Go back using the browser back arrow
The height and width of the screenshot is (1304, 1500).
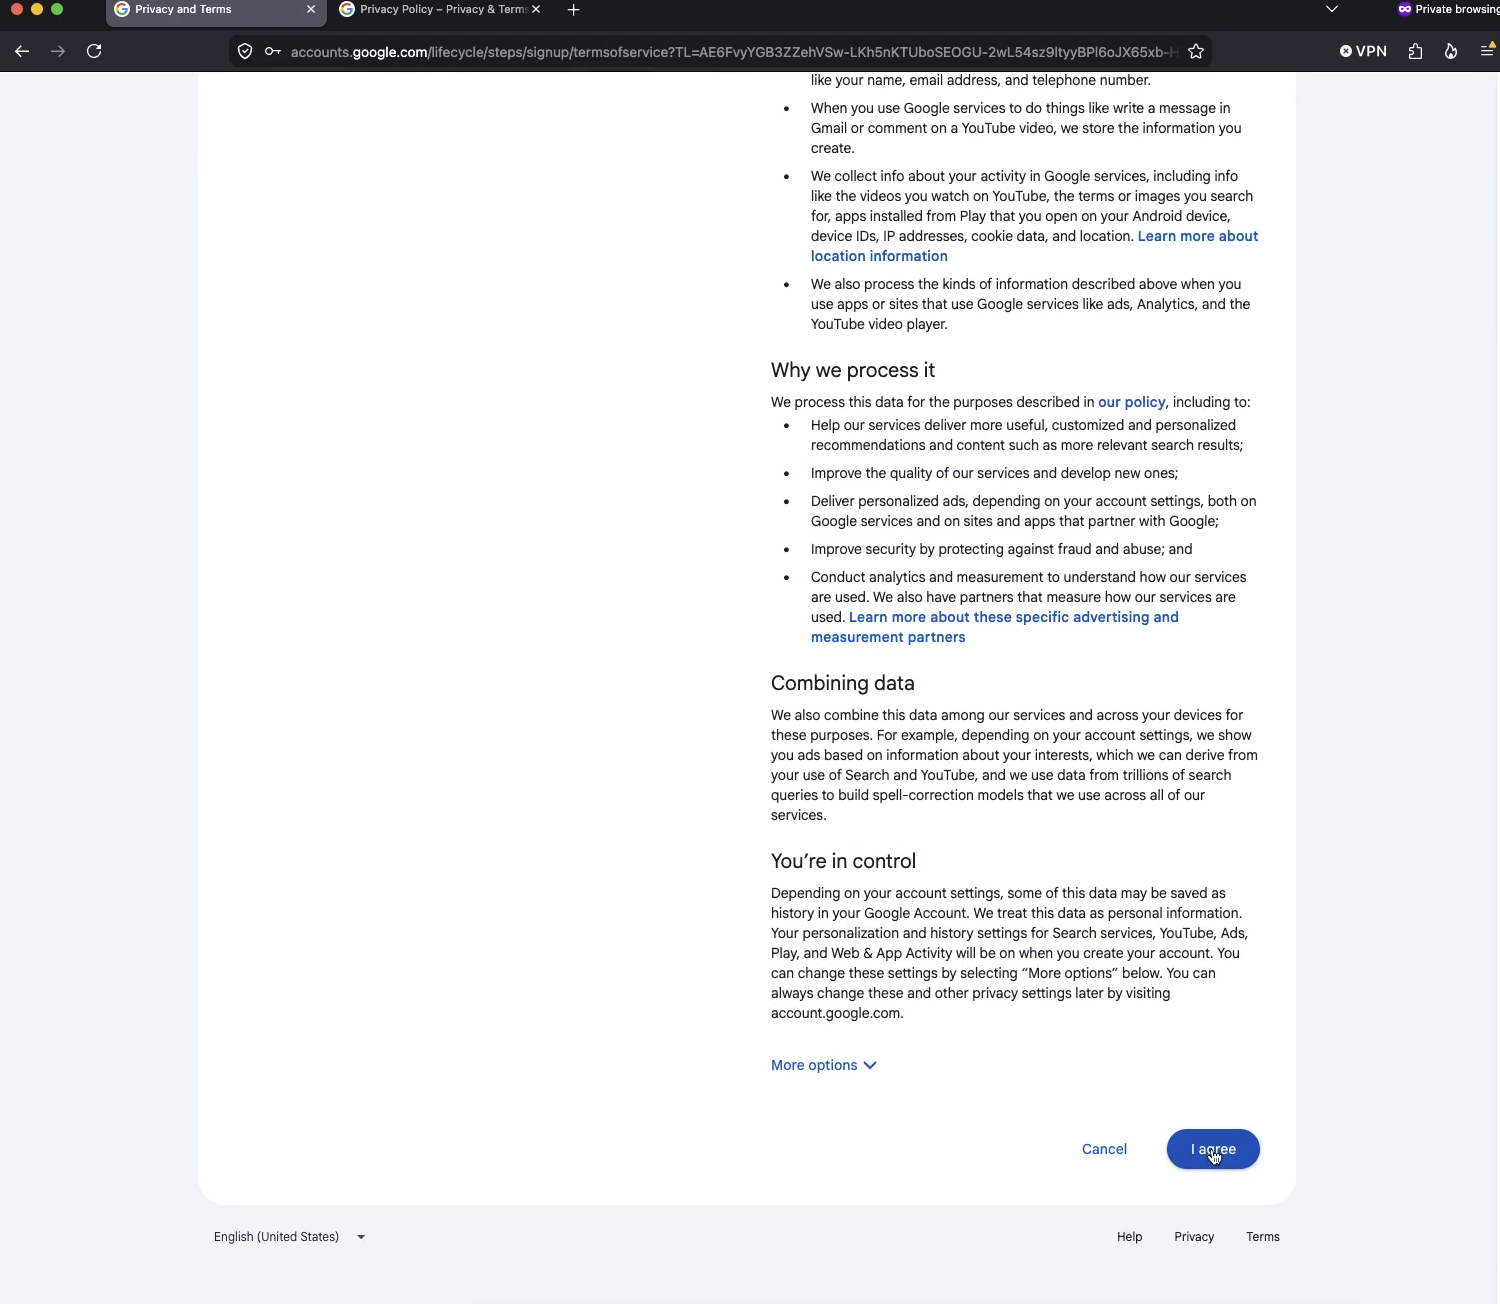[x=22, y=51]
